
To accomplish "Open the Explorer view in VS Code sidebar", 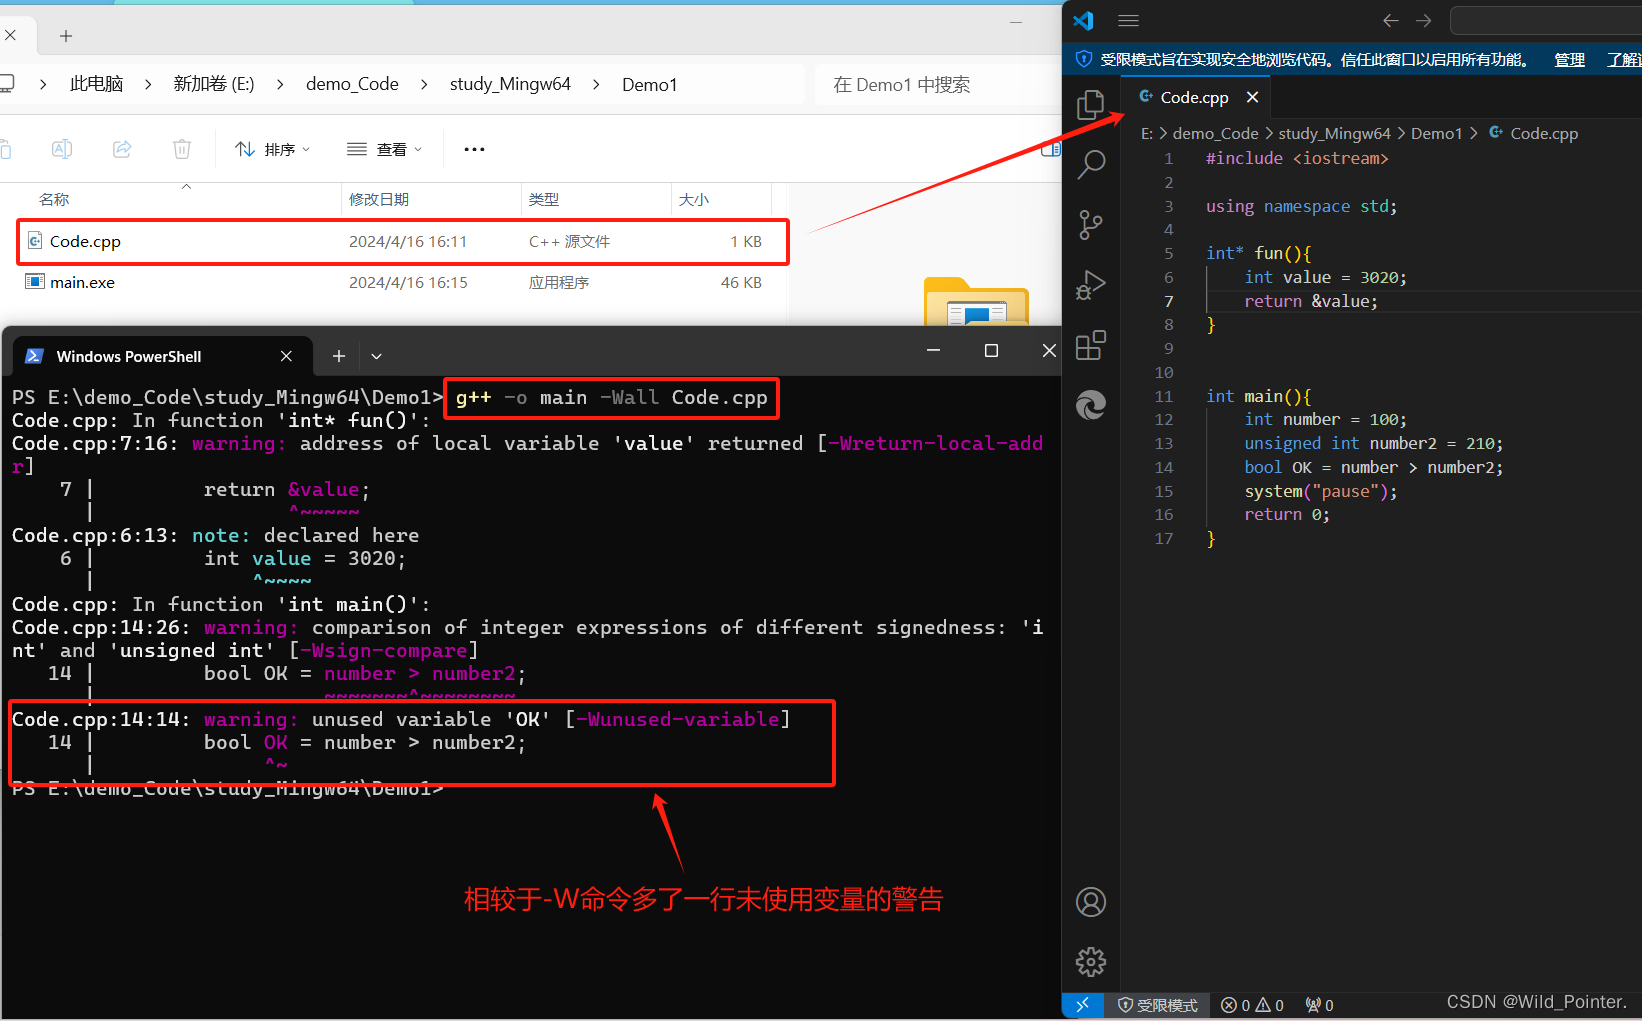I will (x=1090, y=104).
